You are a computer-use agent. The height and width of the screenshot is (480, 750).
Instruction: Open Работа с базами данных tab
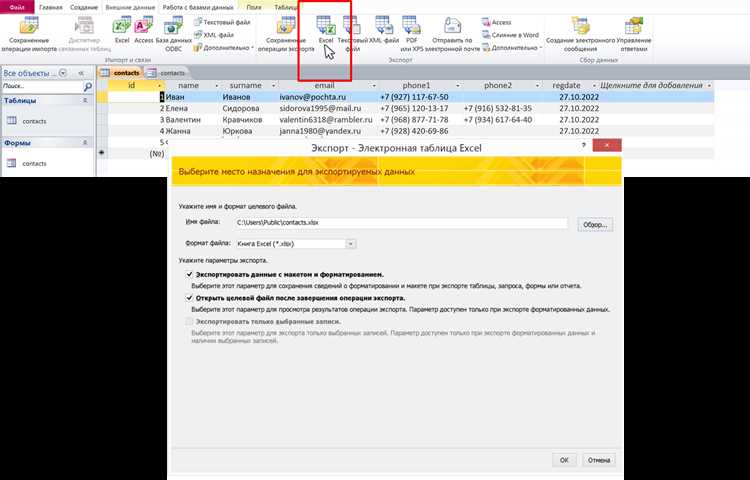point(198,8)
